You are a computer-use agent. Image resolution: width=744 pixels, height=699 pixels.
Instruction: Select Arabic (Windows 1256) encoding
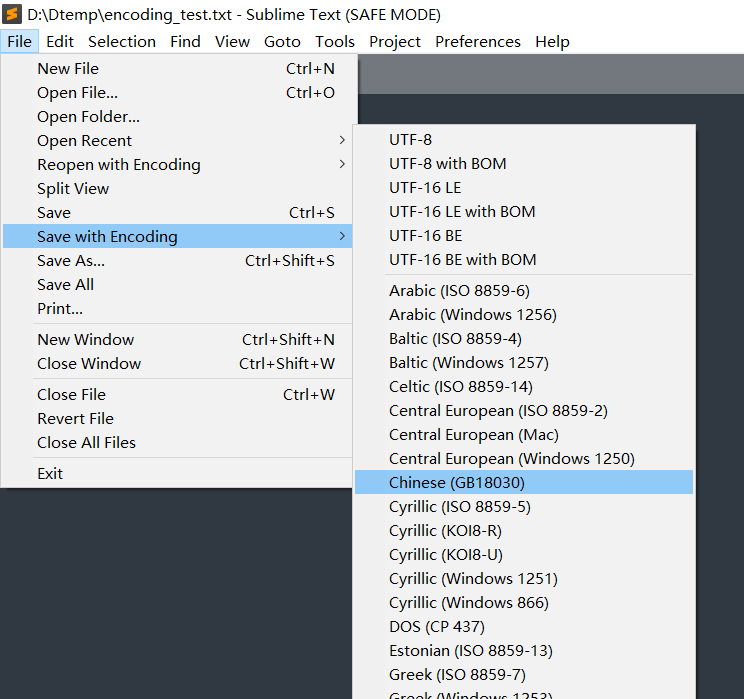pos(524,315)
